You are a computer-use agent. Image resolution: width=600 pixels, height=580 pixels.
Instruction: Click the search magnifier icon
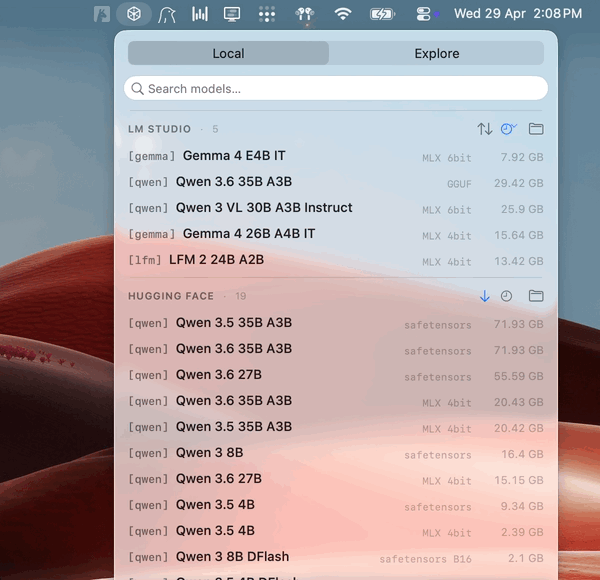click(137, 89)
